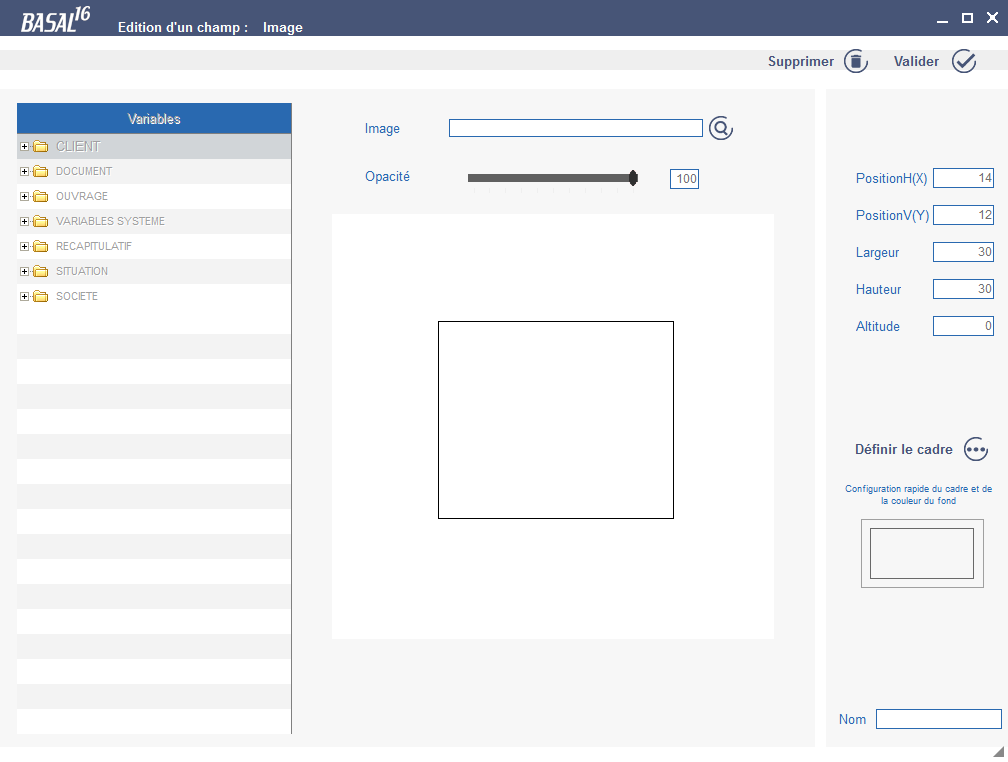Focus the PositionV(Y) field
This screenshot has width=1008, height=762.
point(963,215)
